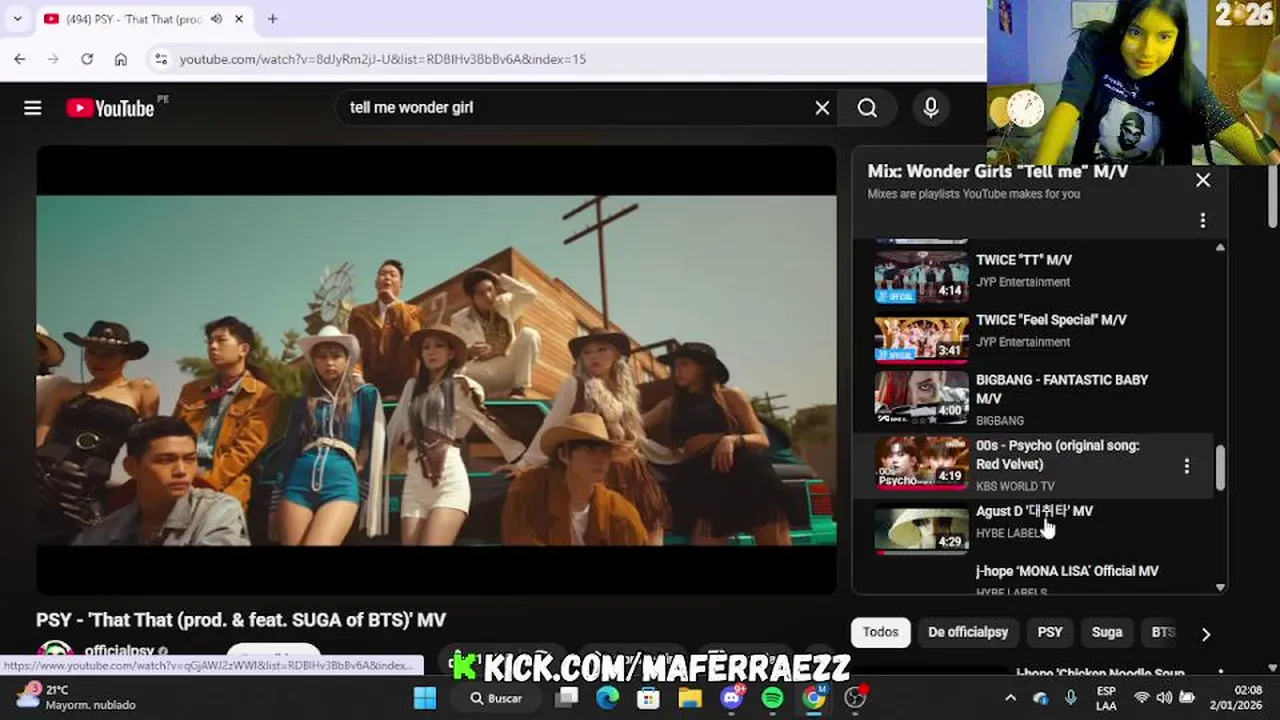Viewport: 1280px width, 720px height.
Task: Open the weather widget 21°C
Action: 75,698
